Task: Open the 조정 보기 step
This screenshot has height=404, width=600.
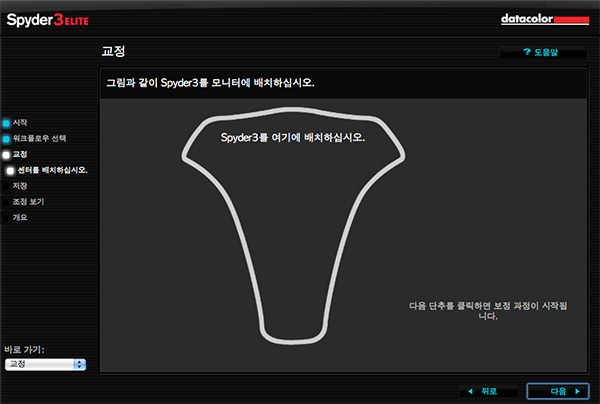Action: [28, 202]
